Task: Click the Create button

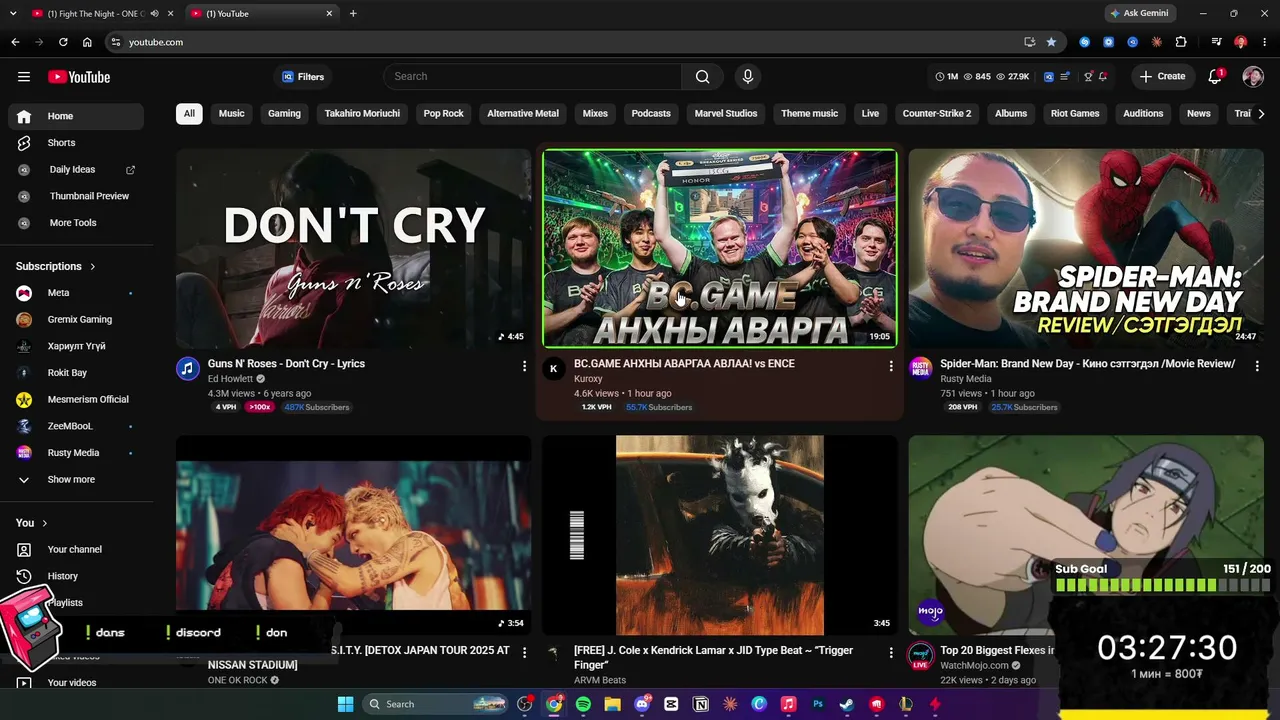Action: tap(1163, 77)
